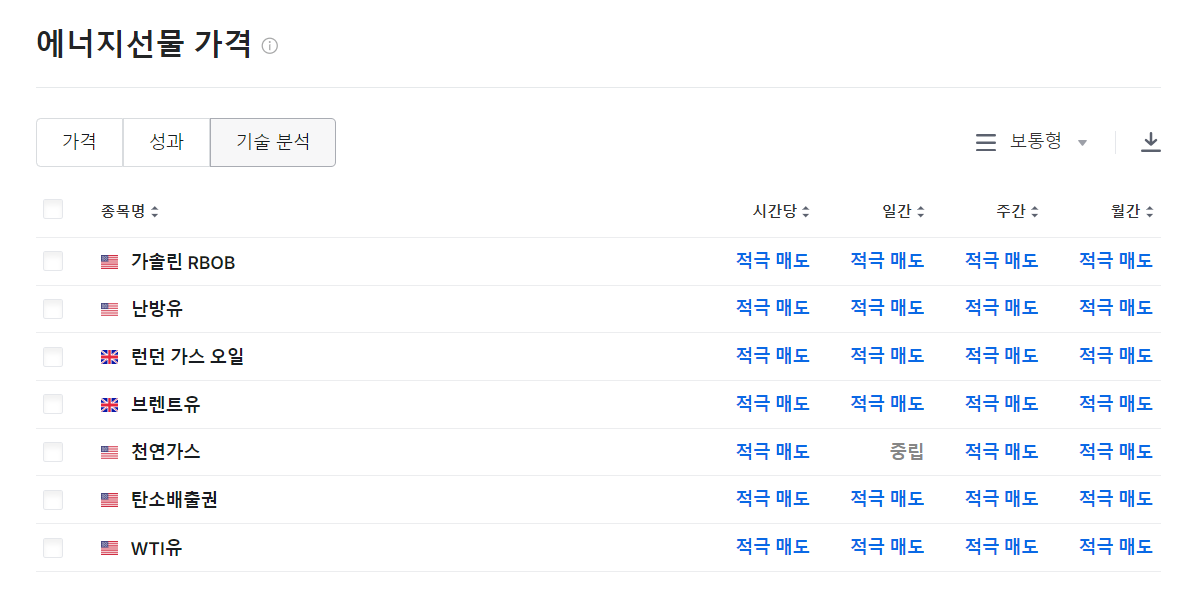Click the hamburger lines icon beside 보통형
This screenshot has height=598, width=1194.
pos(986,142)
